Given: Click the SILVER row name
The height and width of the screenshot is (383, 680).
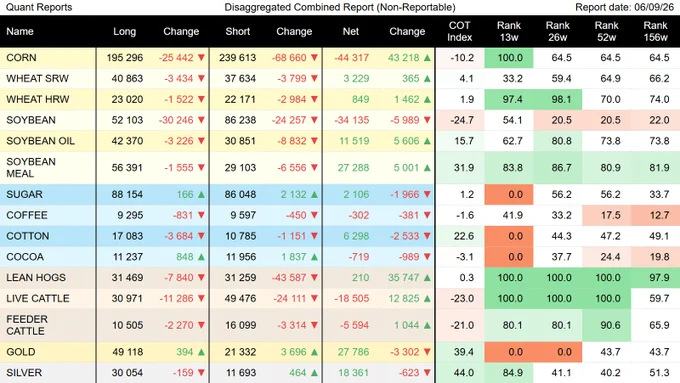Looking at the screenshot, I should tap(24, 373).
